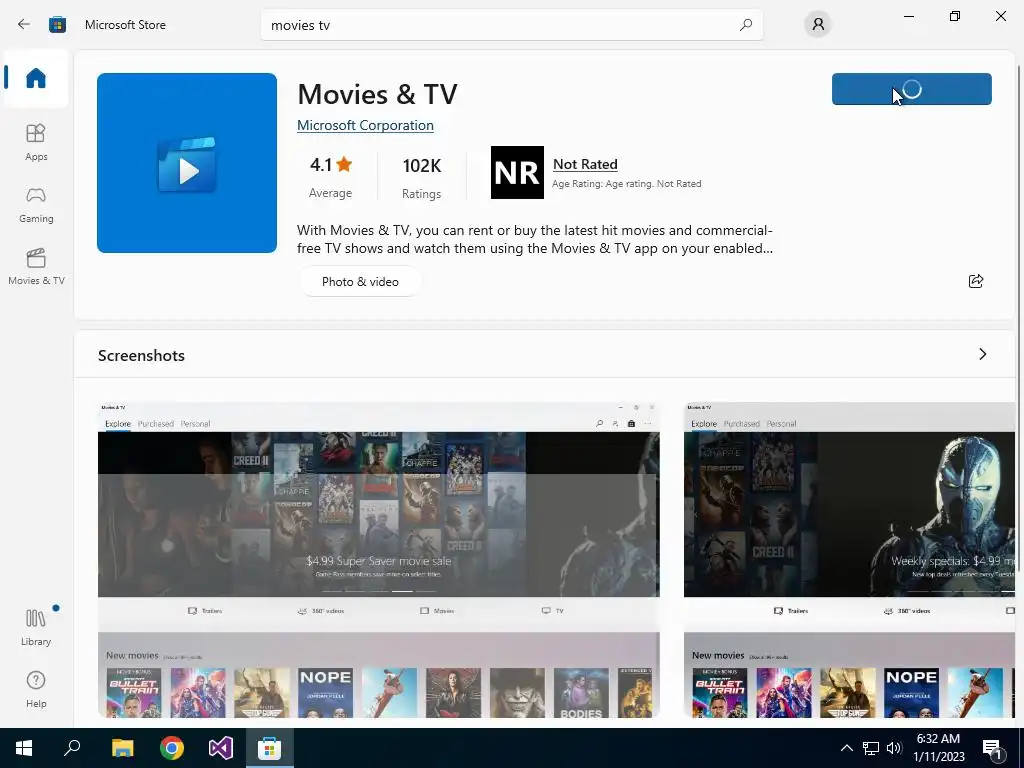
Task: Open network status tray icon
Action: [871, 748]
